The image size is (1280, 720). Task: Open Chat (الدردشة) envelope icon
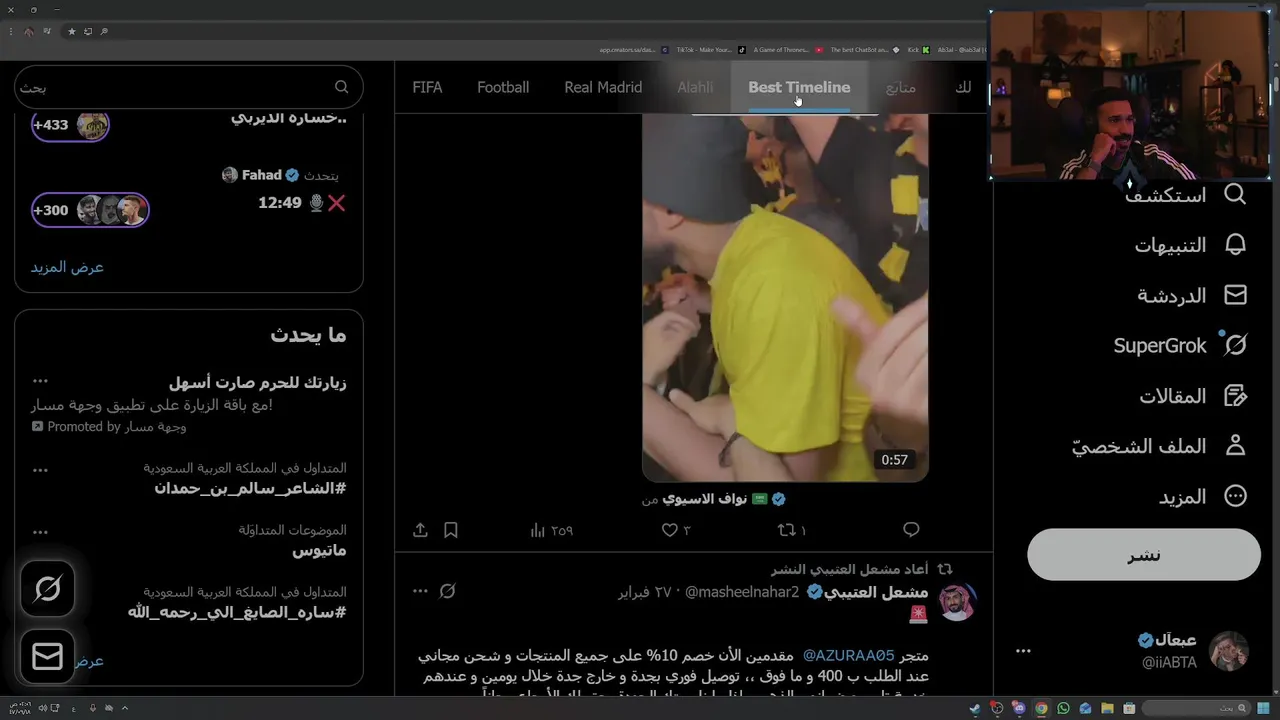click(1235, 295)
